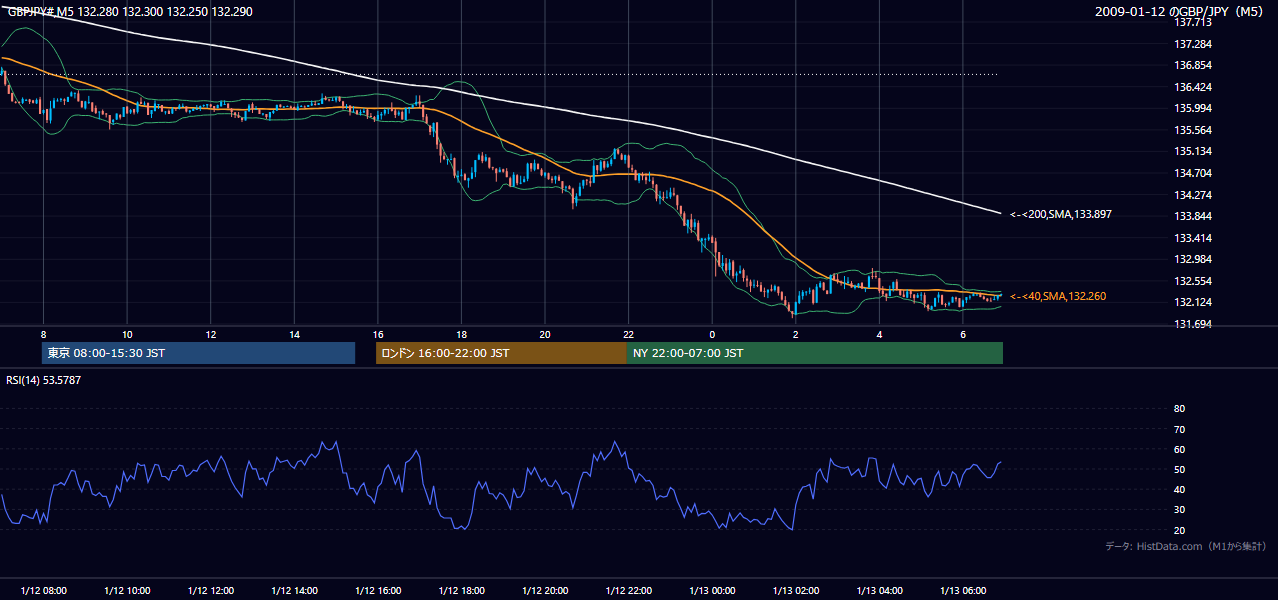Screen dimensions: 1278x600
Task: Click the RSI scale level 60
Action: click(x=1179, y=450)
